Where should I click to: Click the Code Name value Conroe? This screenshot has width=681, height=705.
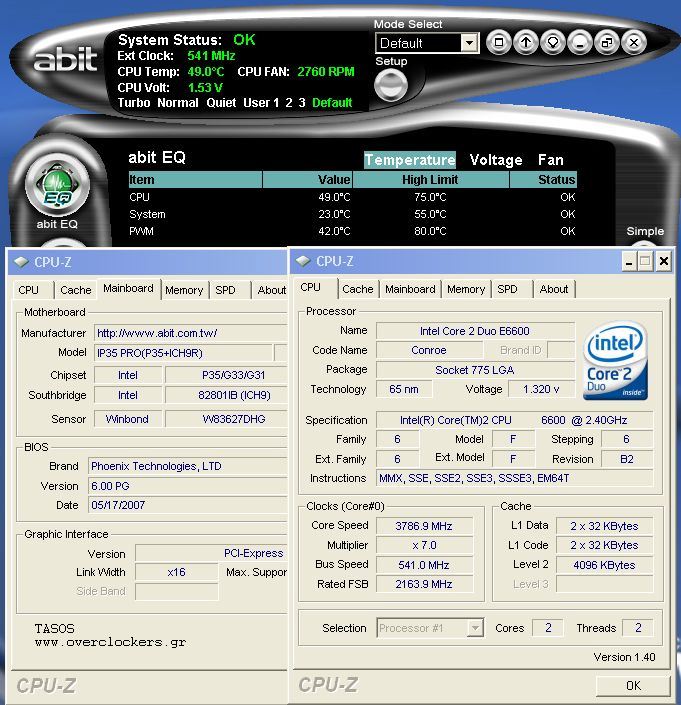429,350
